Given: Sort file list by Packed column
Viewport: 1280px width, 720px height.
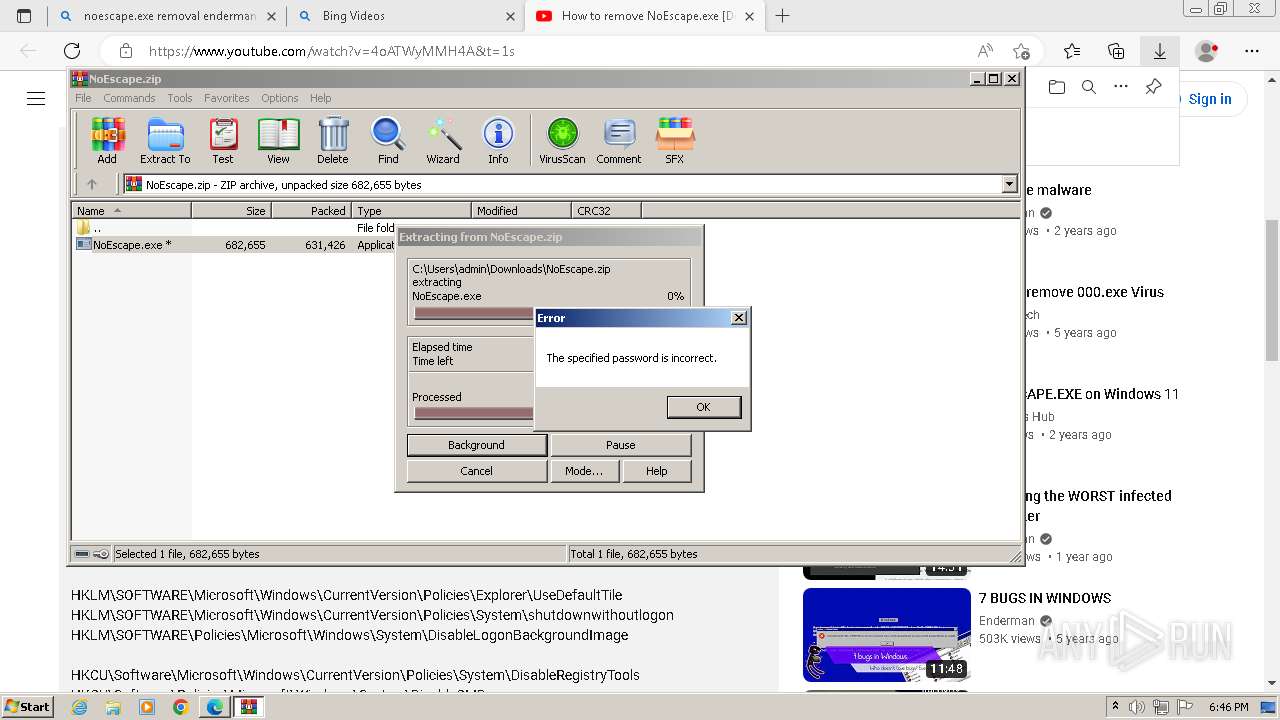Looking at the screenshot, I should coord(311,210).
